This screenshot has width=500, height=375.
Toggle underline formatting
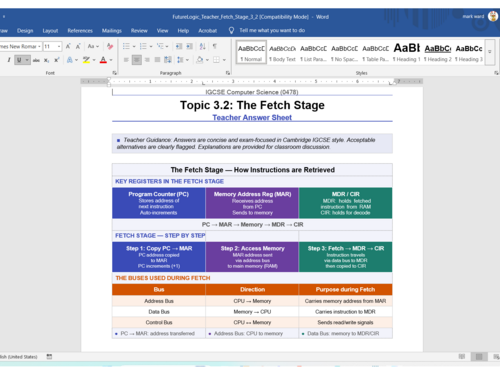(19, 60)
